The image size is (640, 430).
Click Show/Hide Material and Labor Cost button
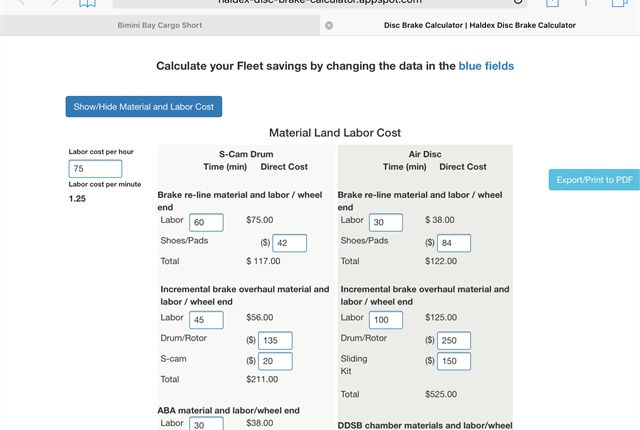[144, 106]
